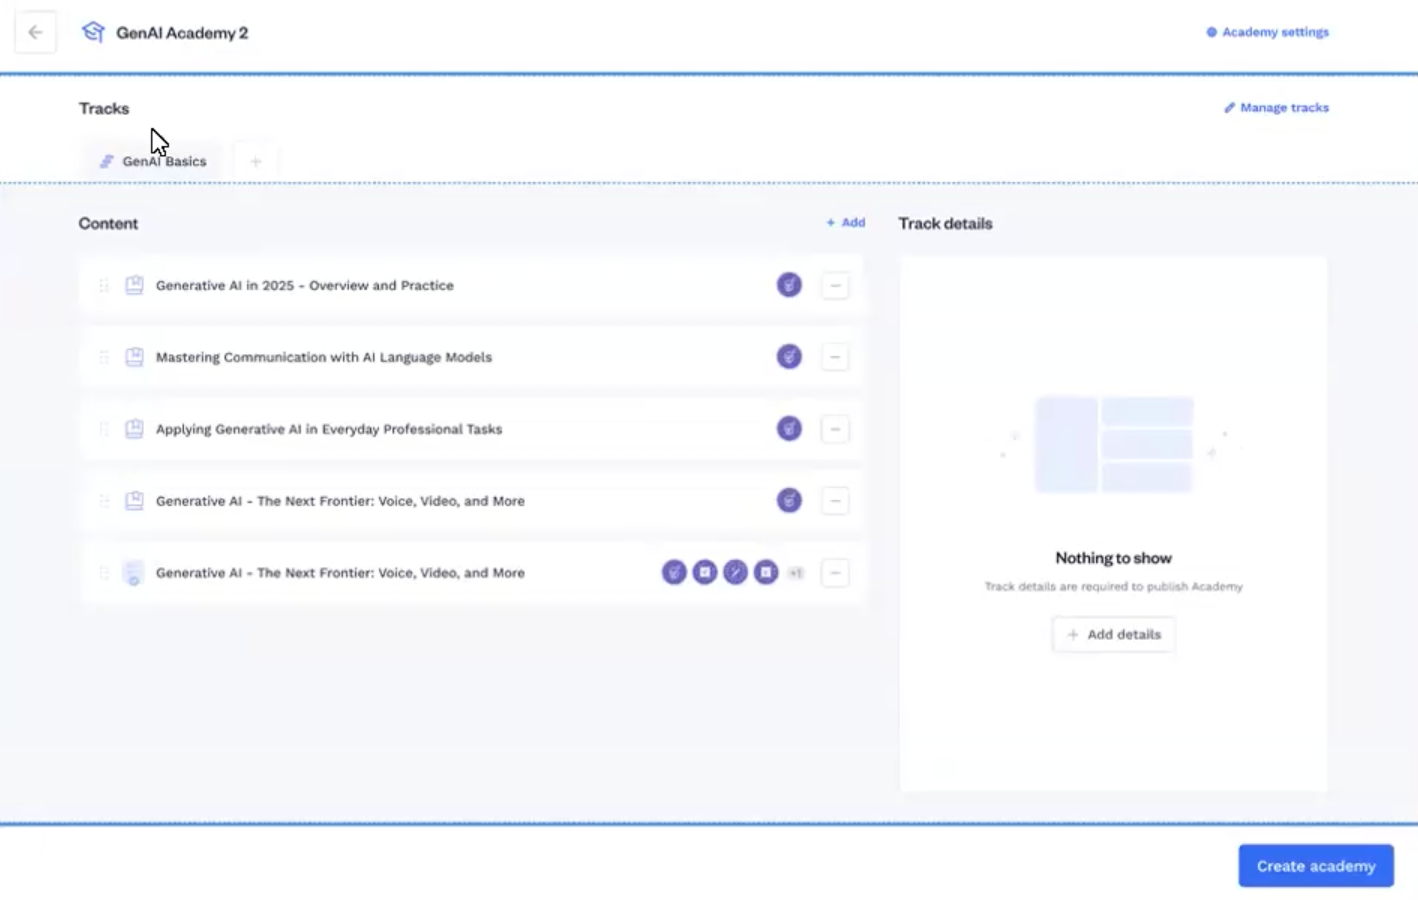
Task: Click the course book icon next to Generative AI 2025
Action: point(134,285)
